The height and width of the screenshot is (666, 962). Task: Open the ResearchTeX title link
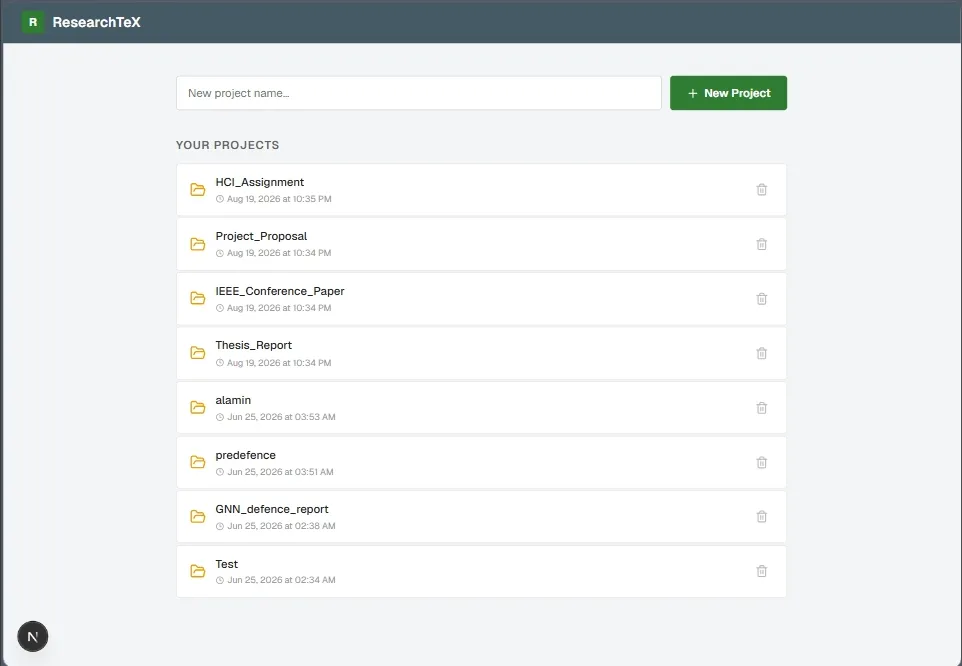pyautogui.click(x=96, y=22)
